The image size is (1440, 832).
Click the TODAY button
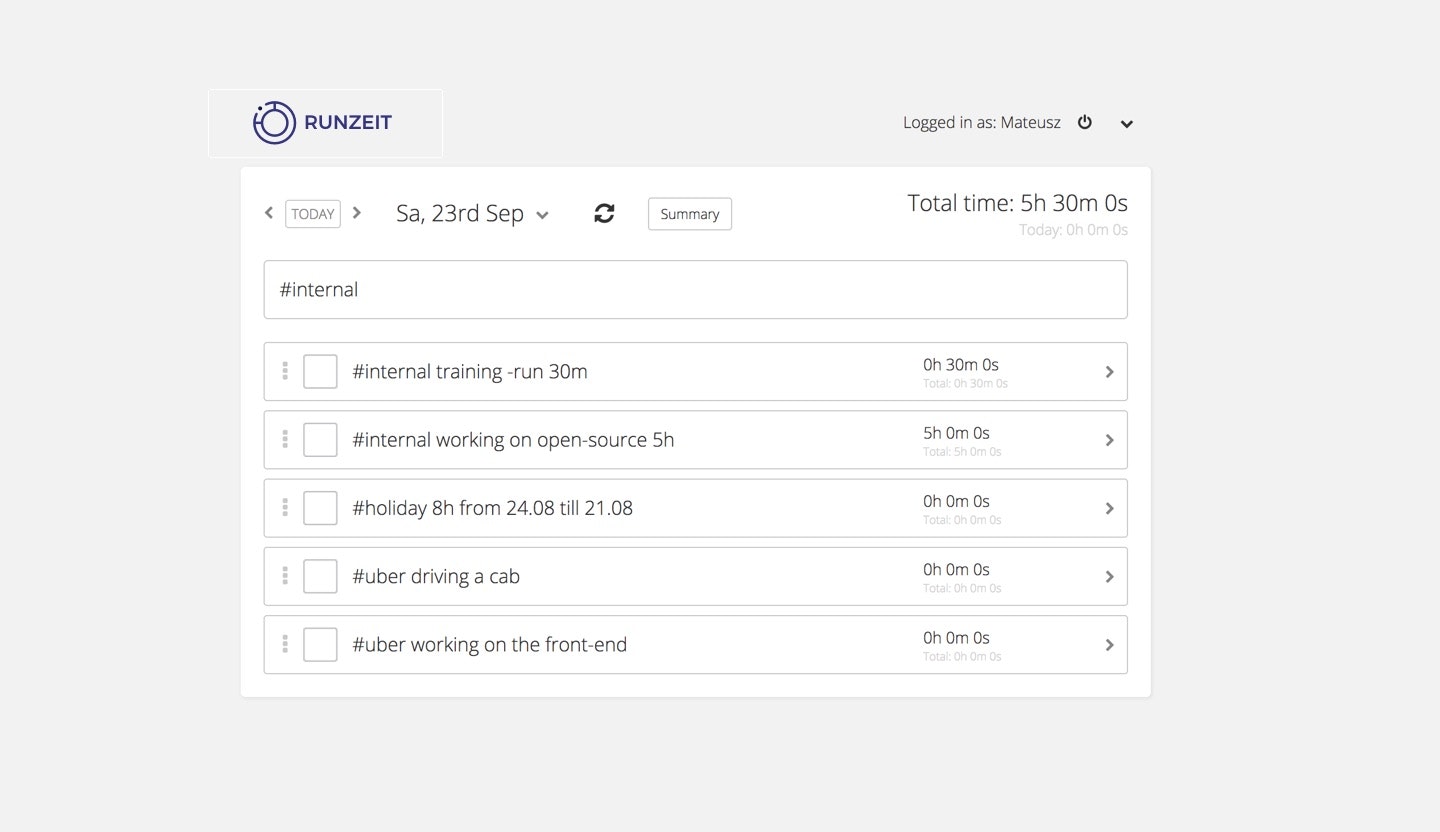(313, 214)
